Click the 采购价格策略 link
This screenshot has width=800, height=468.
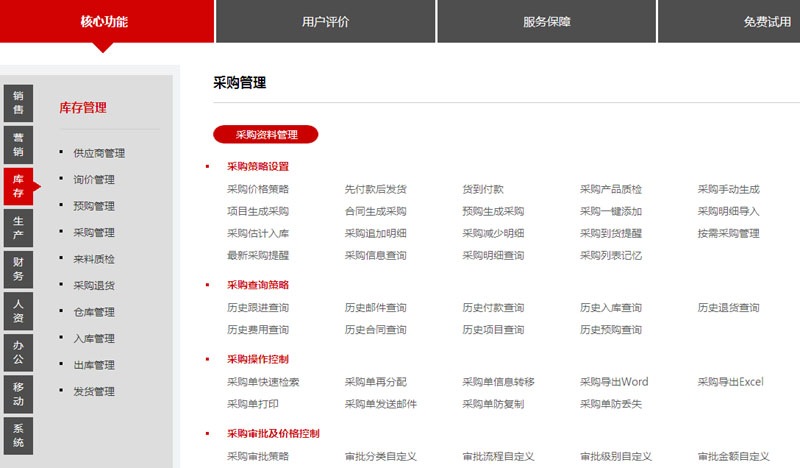pyautogui.click(x=258, y=189)
